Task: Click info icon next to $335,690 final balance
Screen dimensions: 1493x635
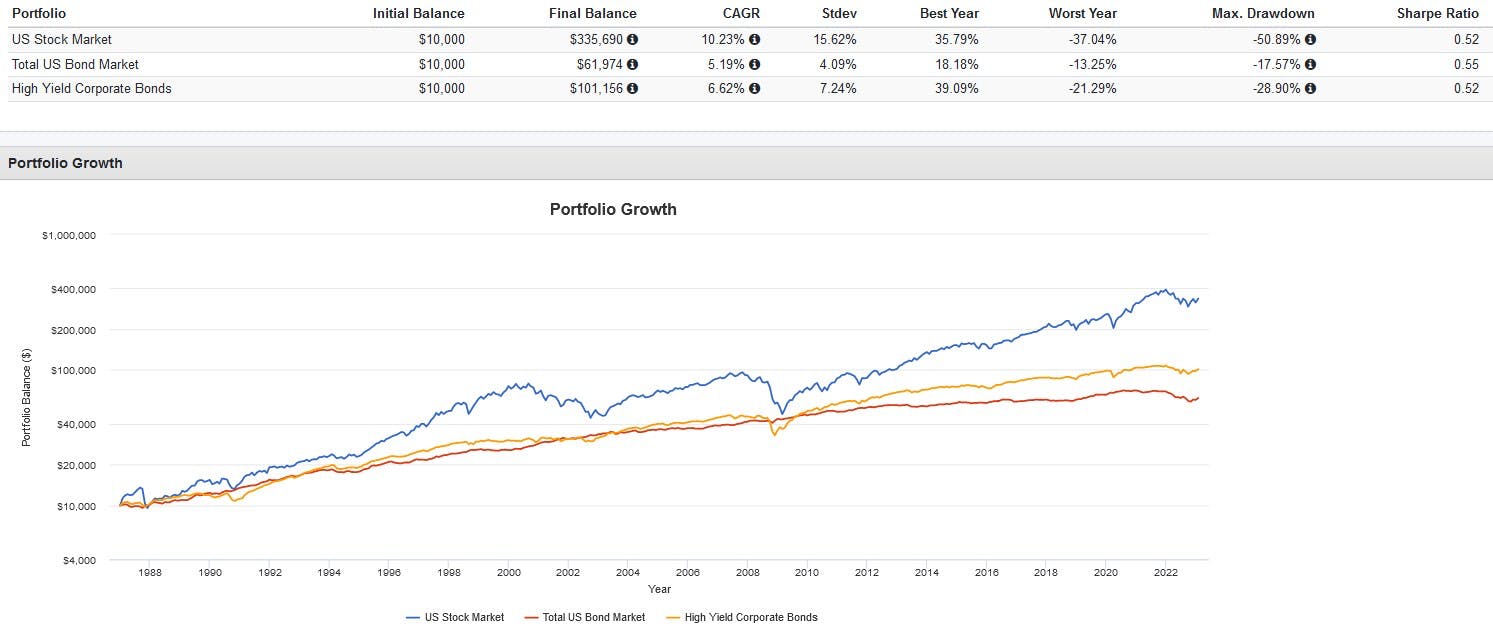Action: point(632,40)
